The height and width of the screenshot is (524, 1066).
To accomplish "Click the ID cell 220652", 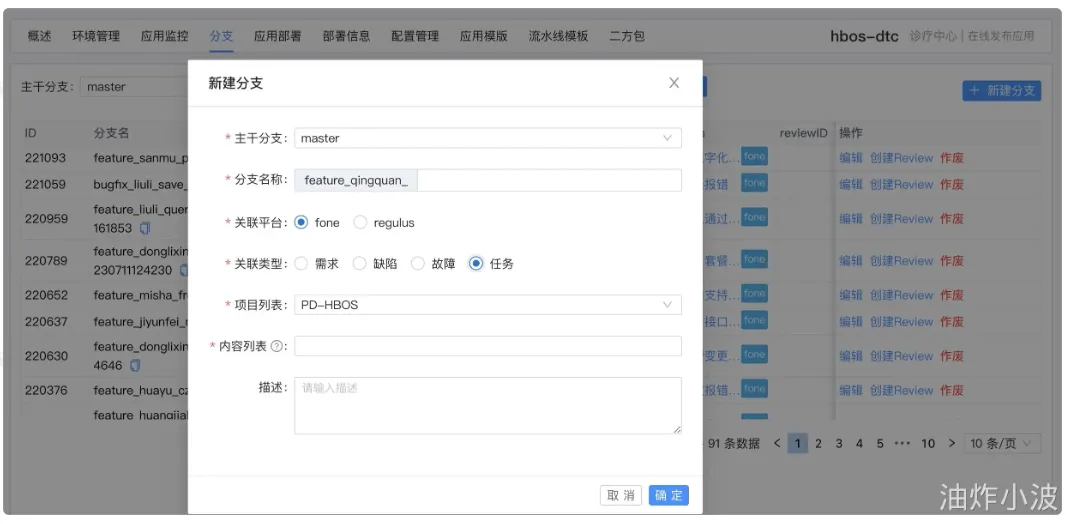I will click(46, 295).
